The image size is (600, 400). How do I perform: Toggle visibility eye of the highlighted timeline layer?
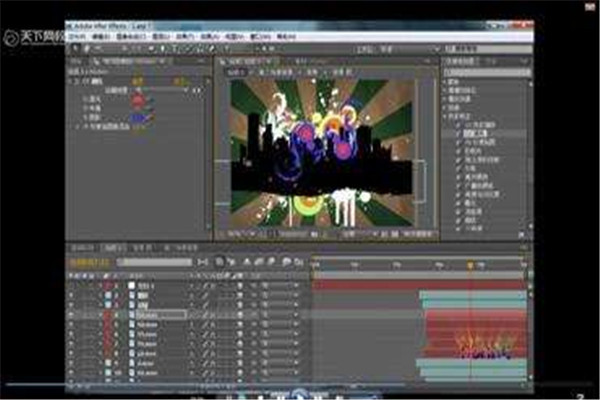tap(71, 315)
